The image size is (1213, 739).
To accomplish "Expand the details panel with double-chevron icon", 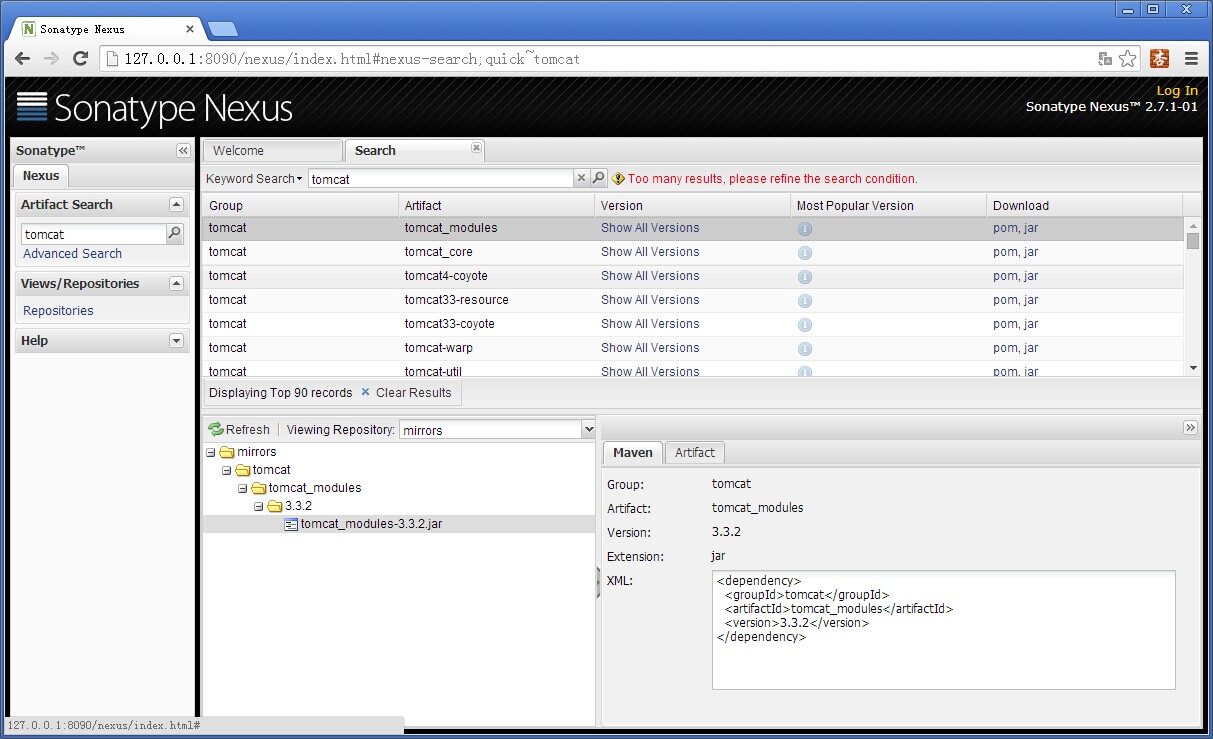I will pos(1190,428).
